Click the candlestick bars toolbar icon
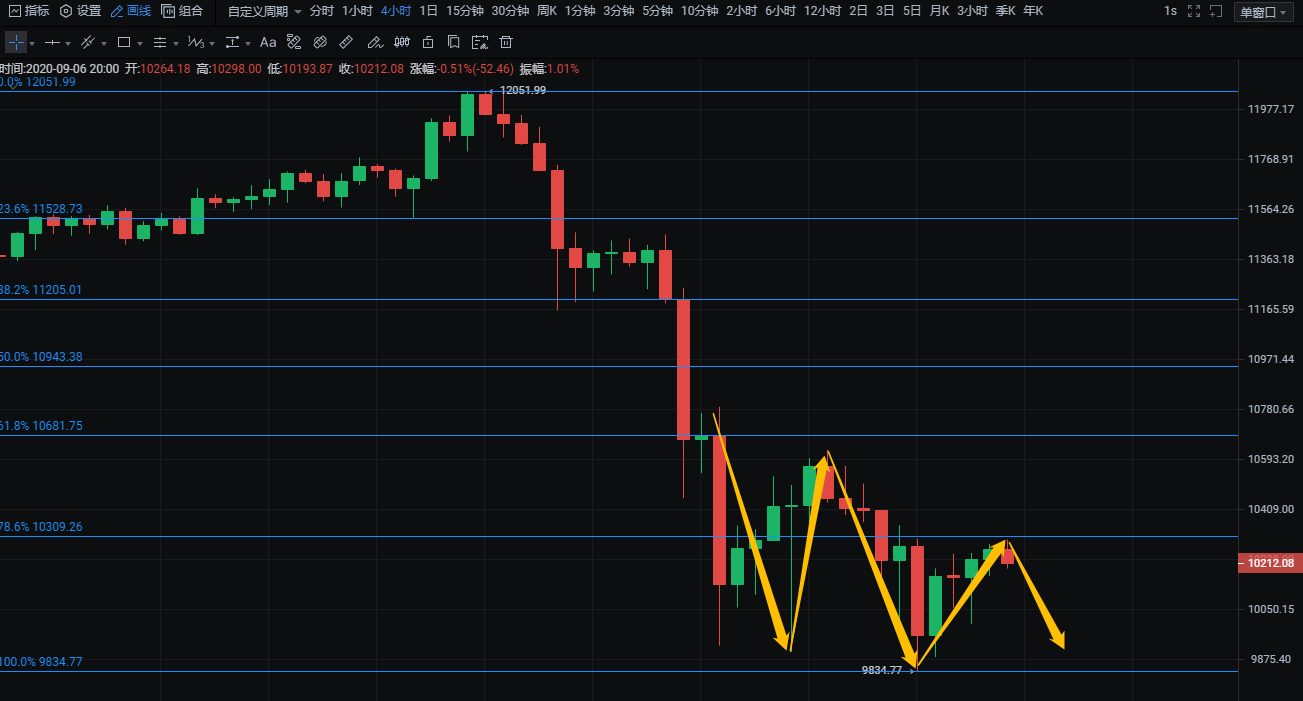This screenshot has height=701, width=1303. (x=401, y=43)
